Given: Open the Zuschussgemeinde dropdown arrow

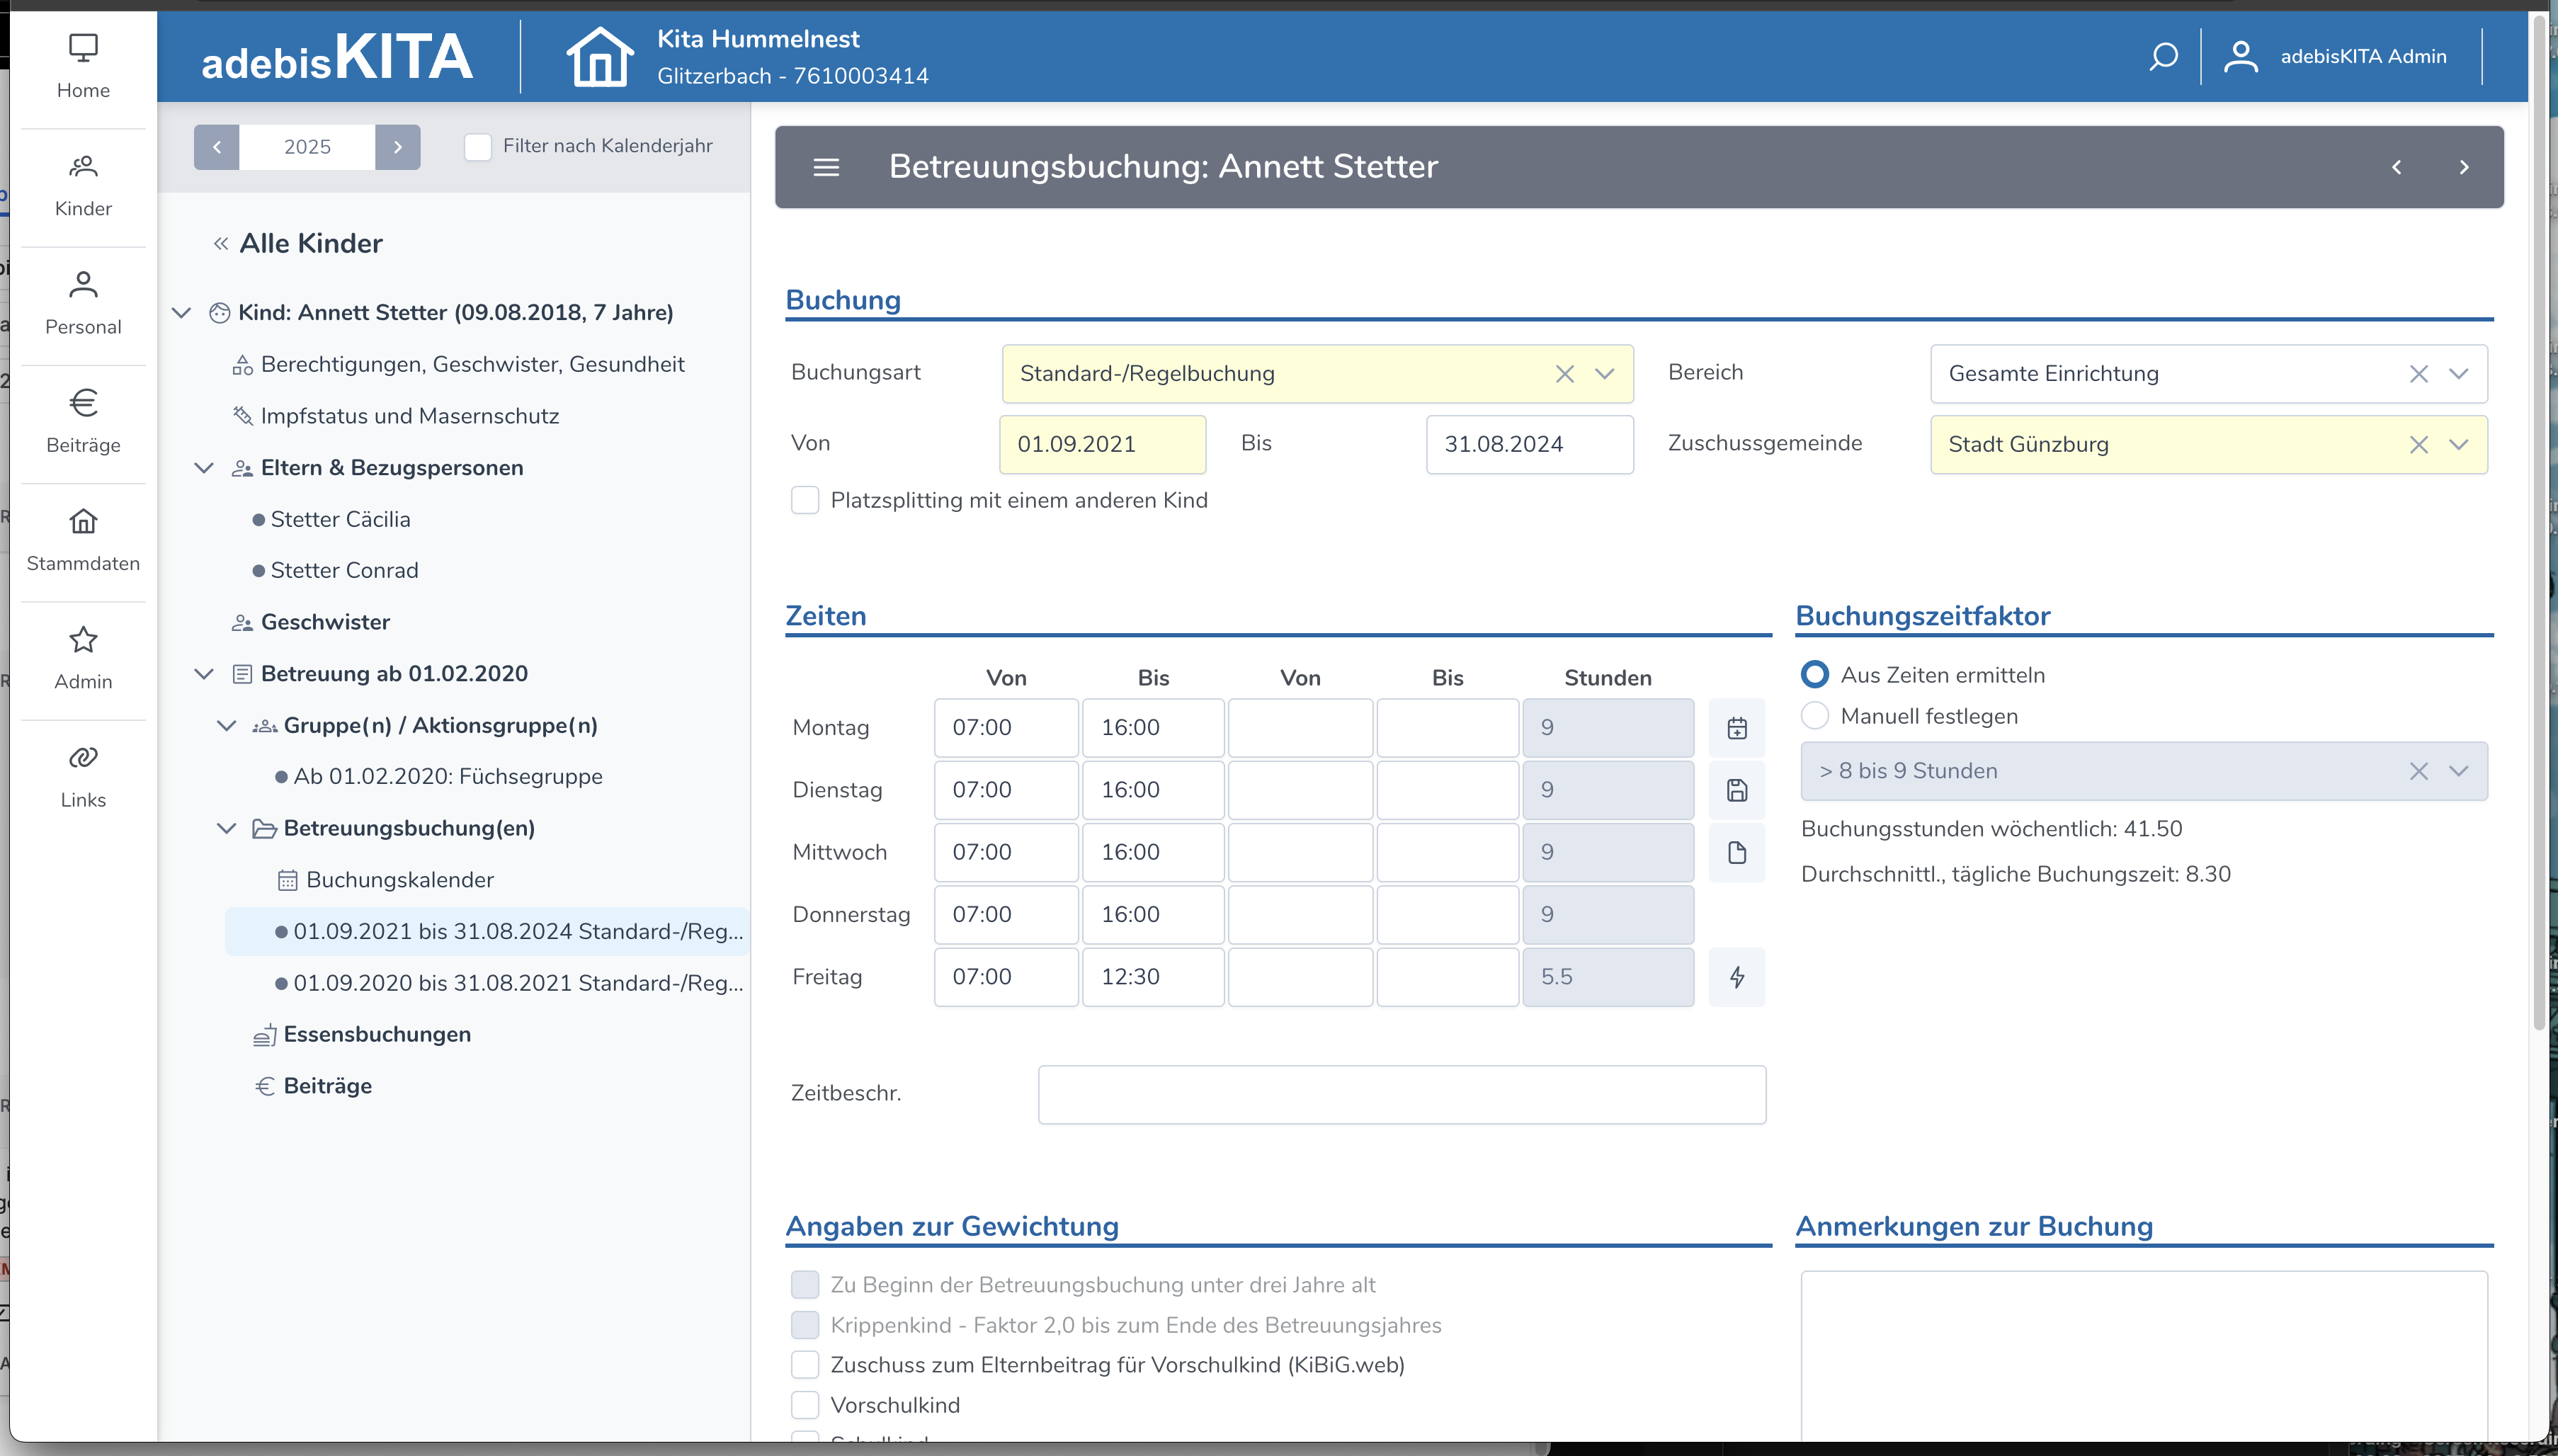Looking at the screenshot, I should point(2459,445).
